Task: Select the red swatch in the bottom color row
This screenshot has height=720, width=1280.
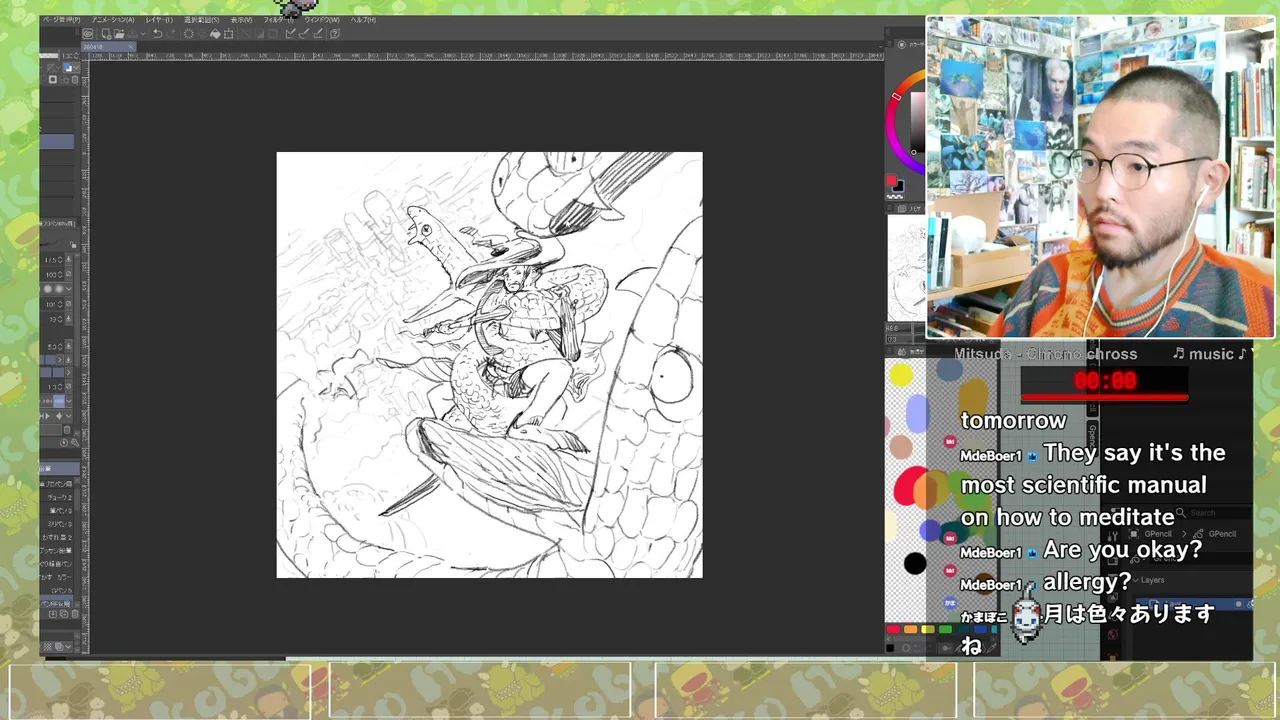Action: pyautogui.click(x=893, y=629)
